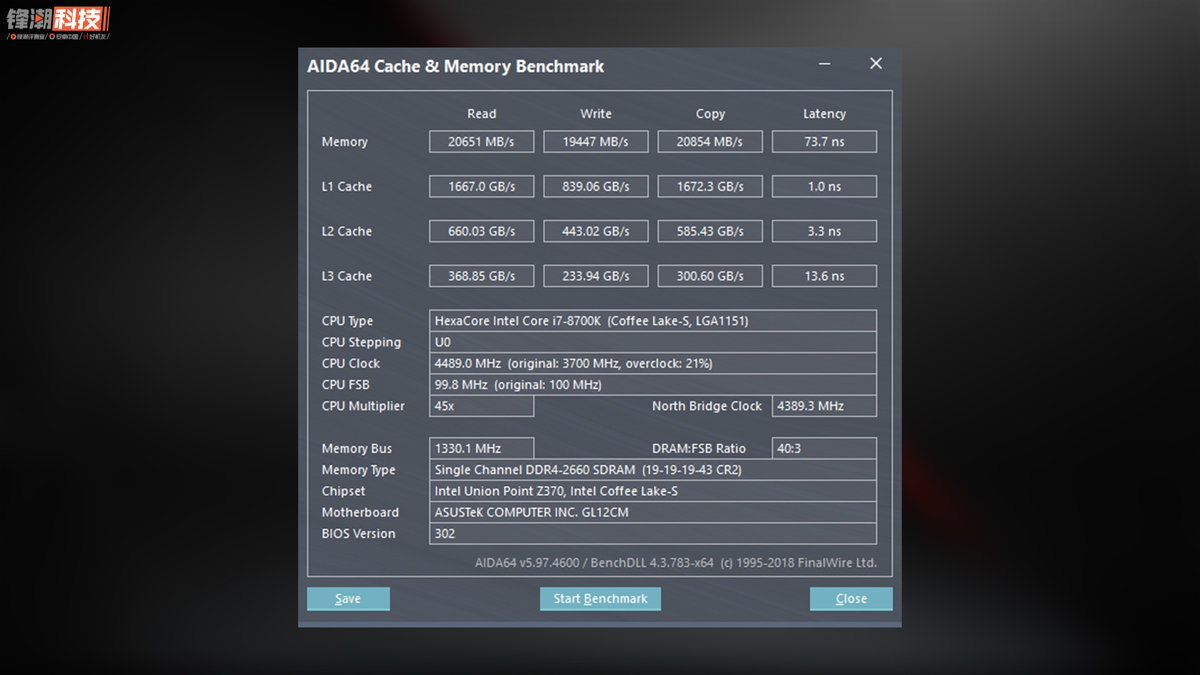Minimize the AIDA64 benchmark window
The image size is (1200, 675).
click(x=825, y=64)
